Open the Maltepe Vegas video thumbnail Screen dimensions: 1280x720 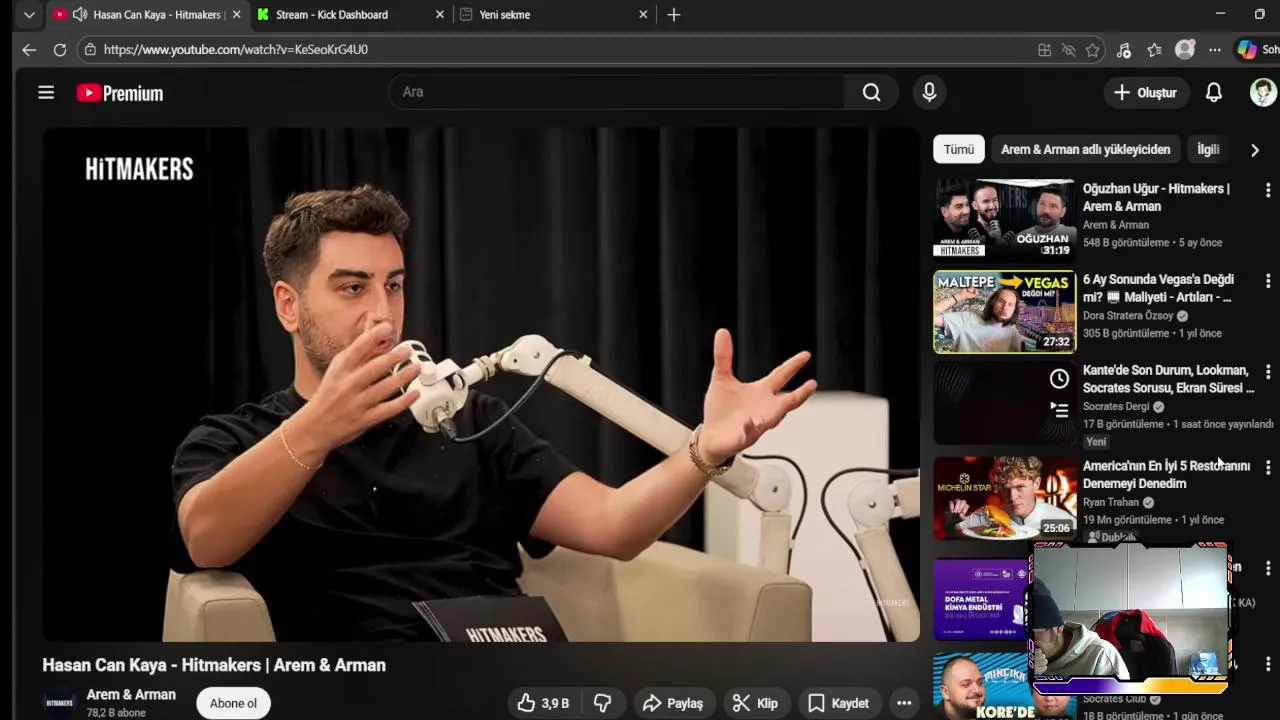pos(1004,312)
